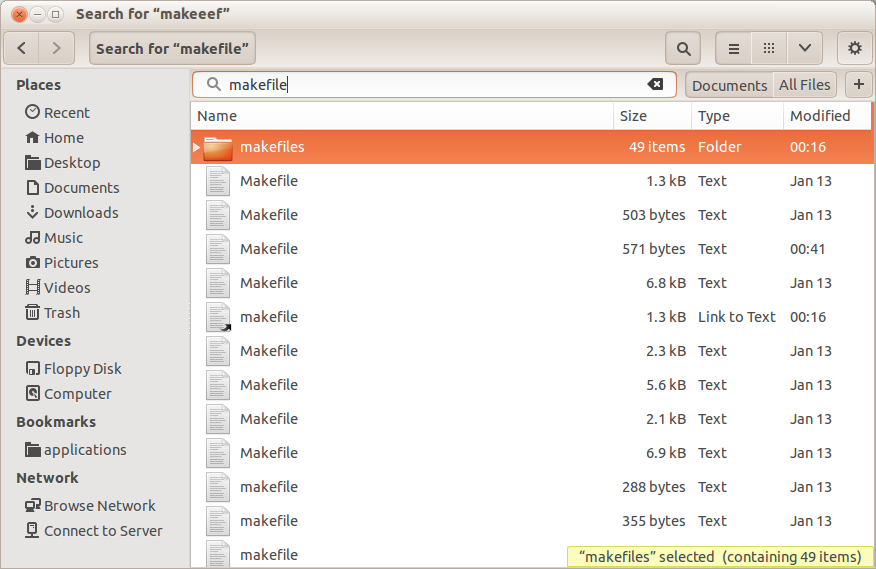Switch to list view
Image resolution: width=876 pixels, height=569 pixels.
(733, 48)
